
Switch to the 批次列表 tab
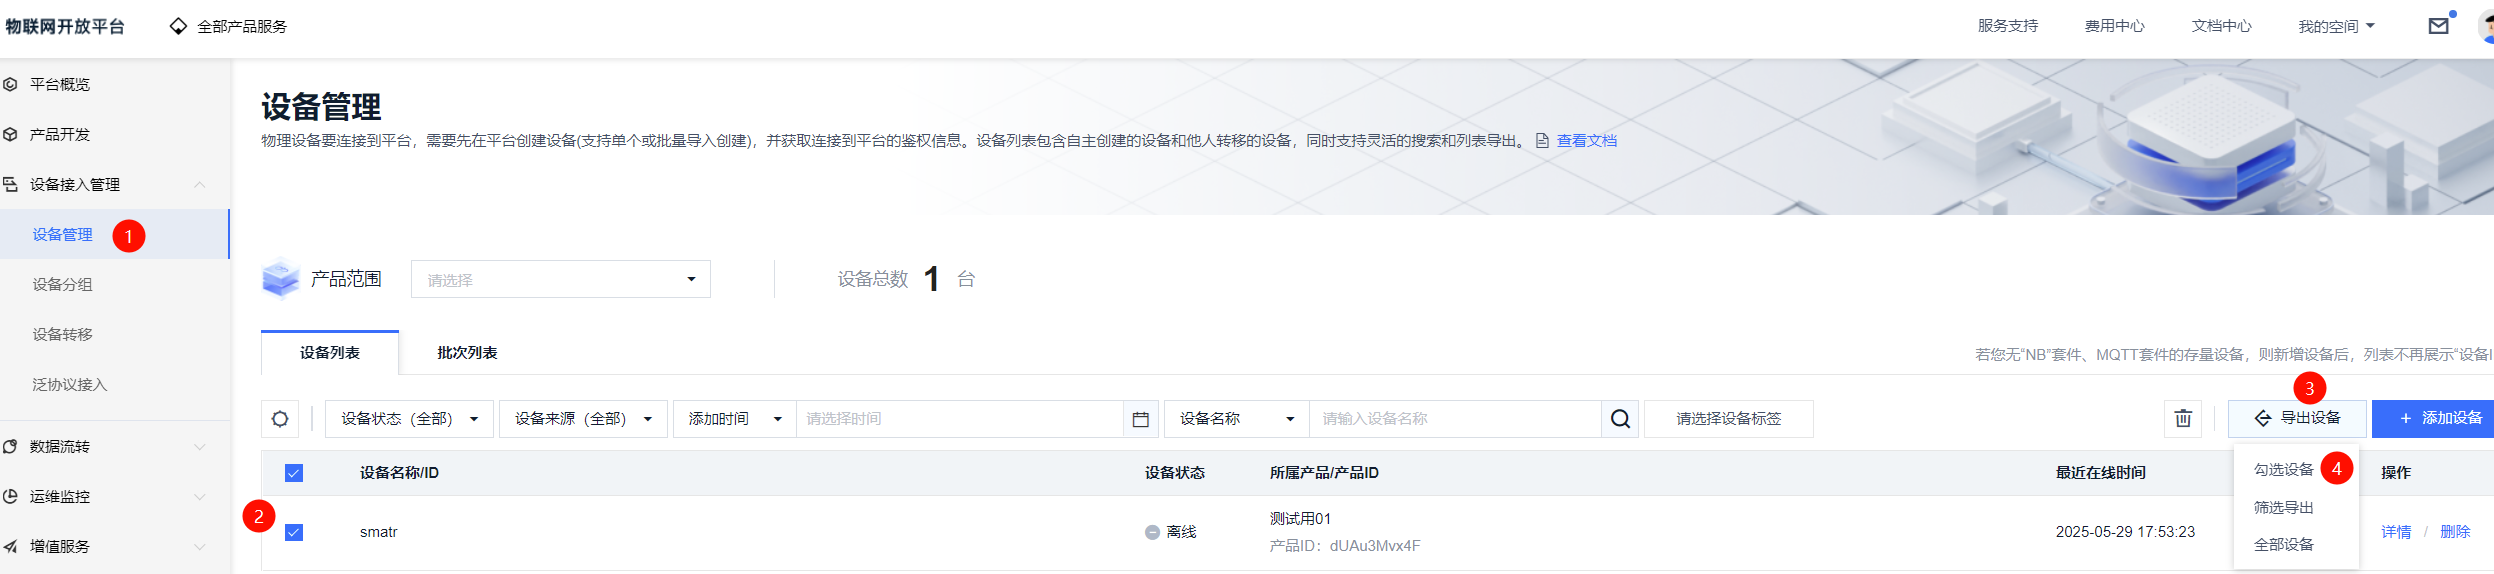467,353
